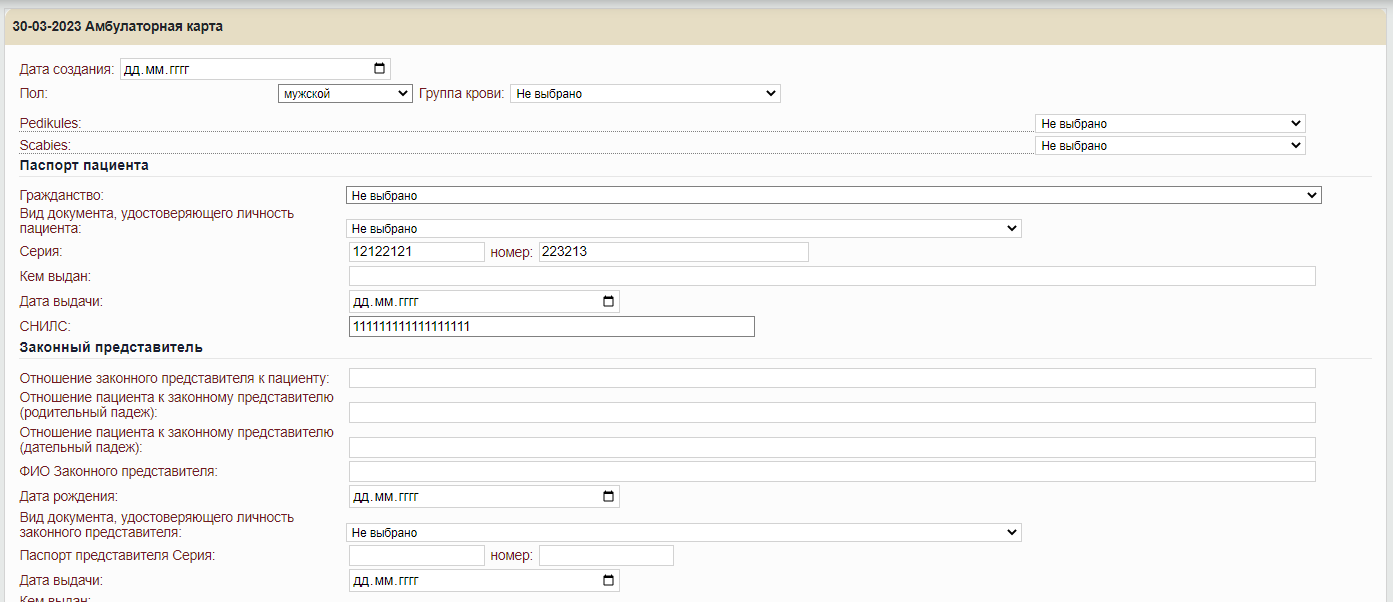Open calendar in representative's Дата выдачи field

click(608, 581)
